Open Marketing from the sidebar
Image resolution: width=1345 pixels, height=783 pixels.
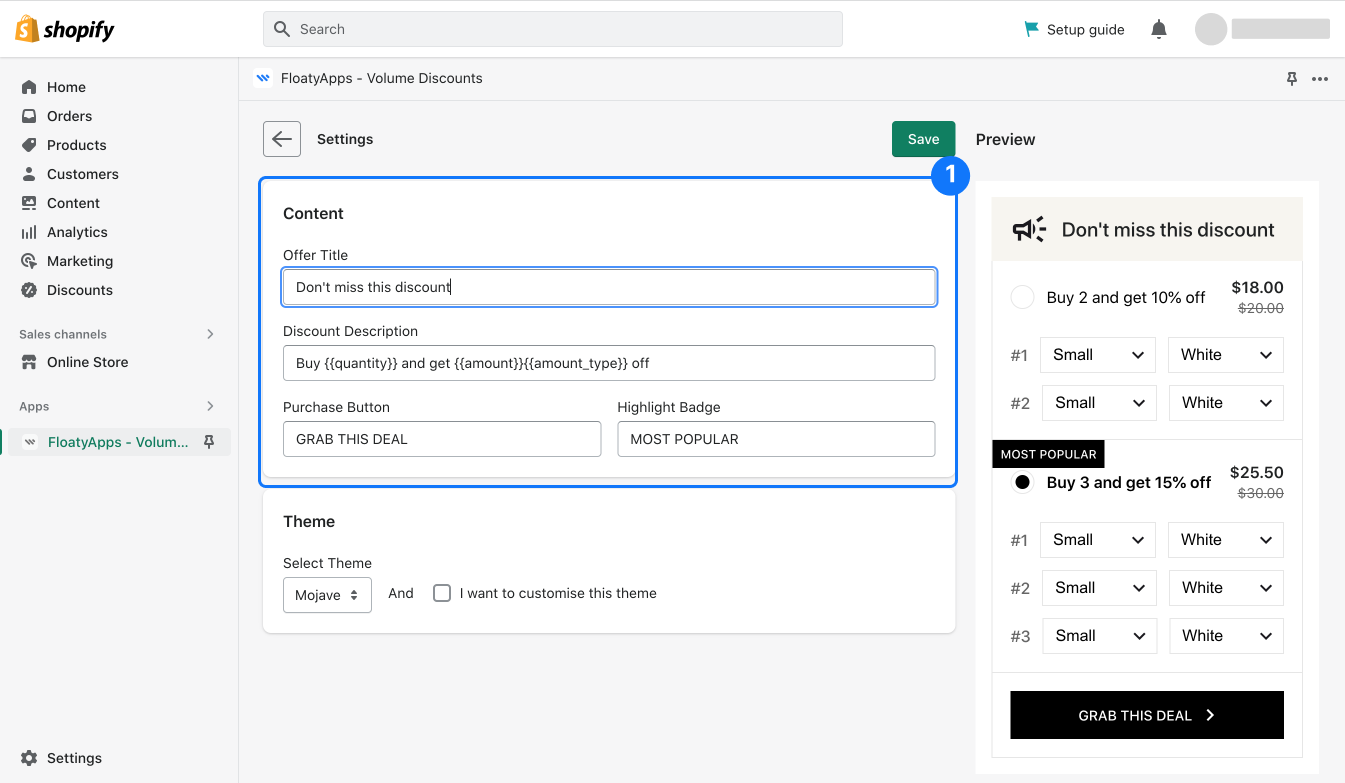click(x=78, y=260)
